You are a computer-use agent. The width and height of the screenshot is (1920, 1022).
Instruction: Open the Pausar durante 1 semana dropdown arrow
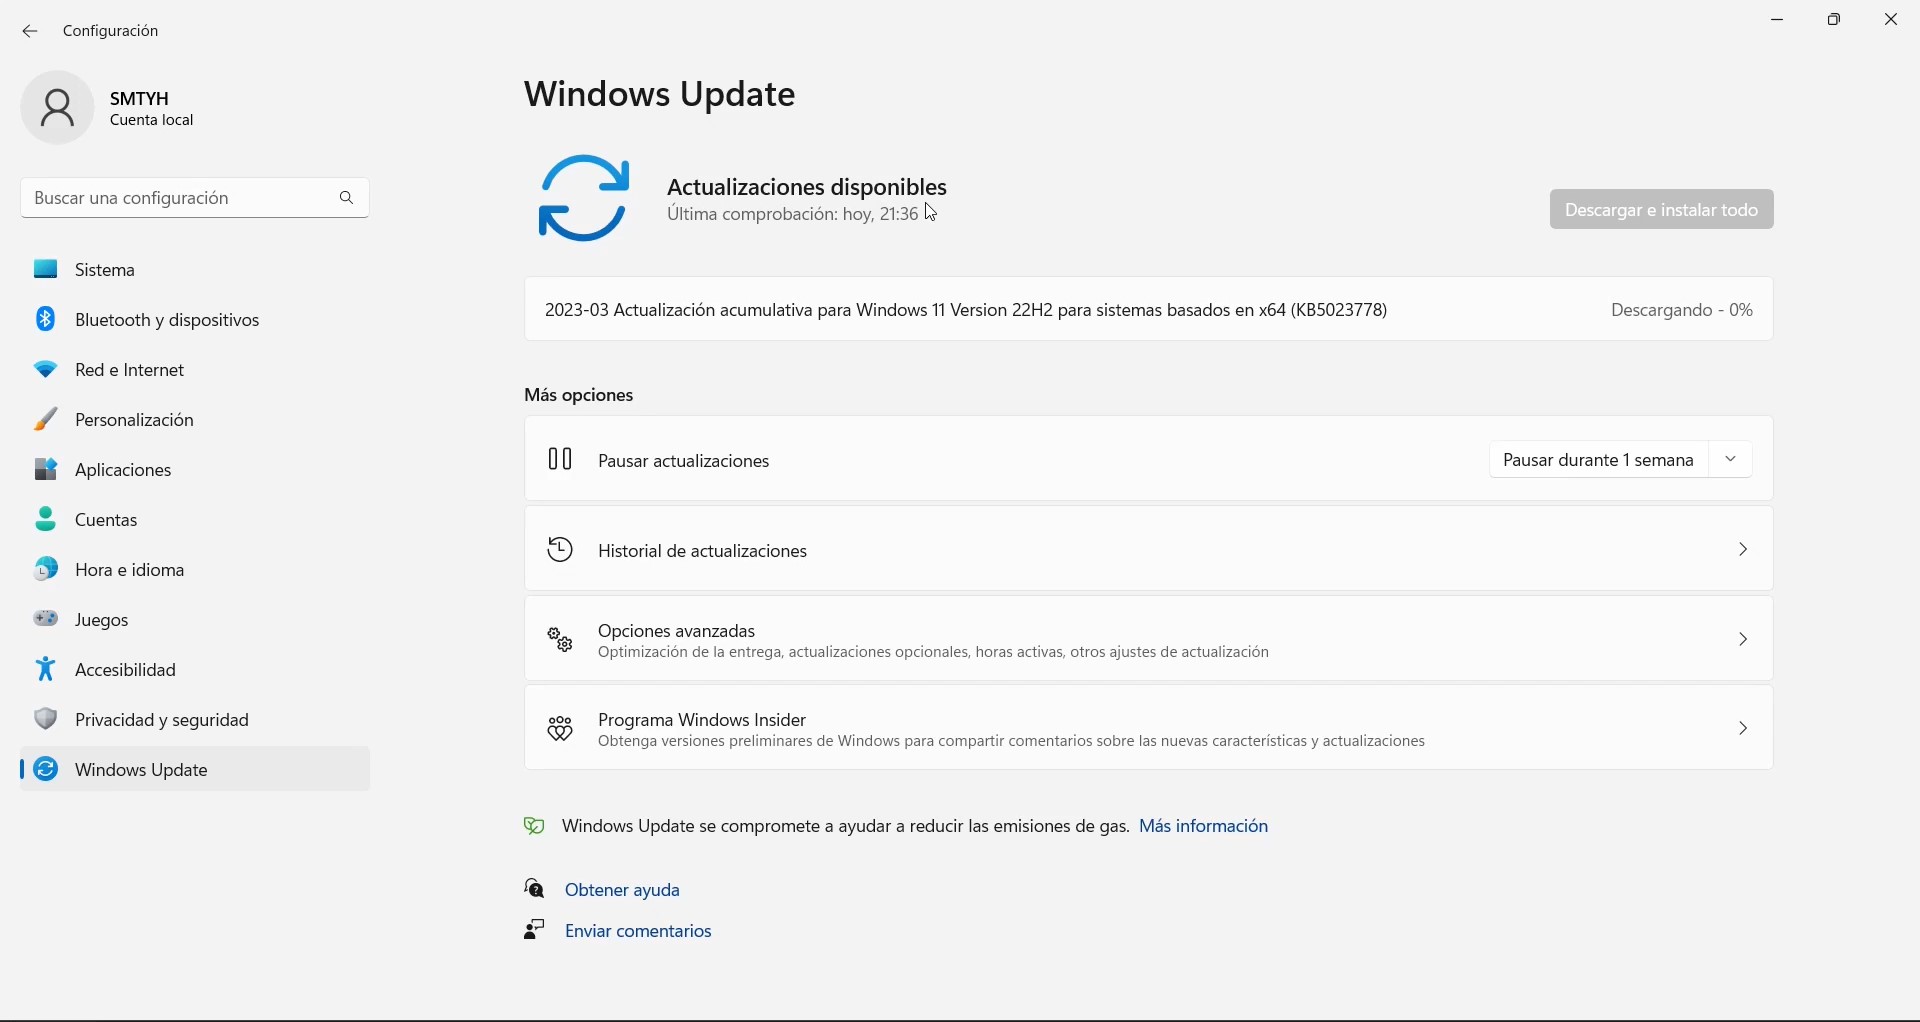coord(1732,460)
